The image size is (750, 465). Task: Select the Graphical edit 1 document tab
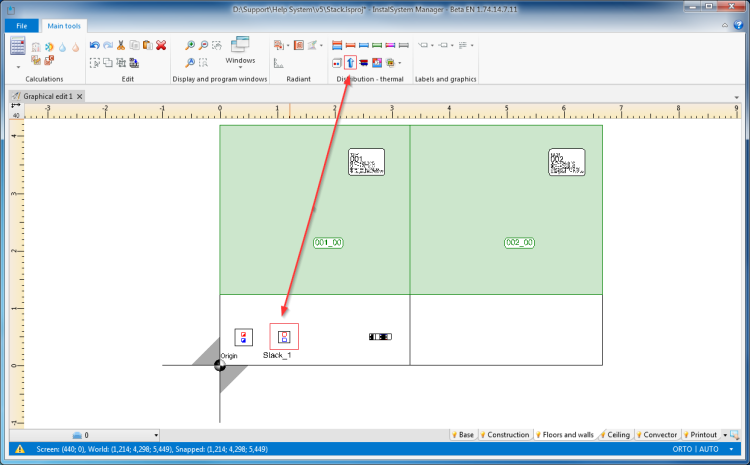pos(48,96)
